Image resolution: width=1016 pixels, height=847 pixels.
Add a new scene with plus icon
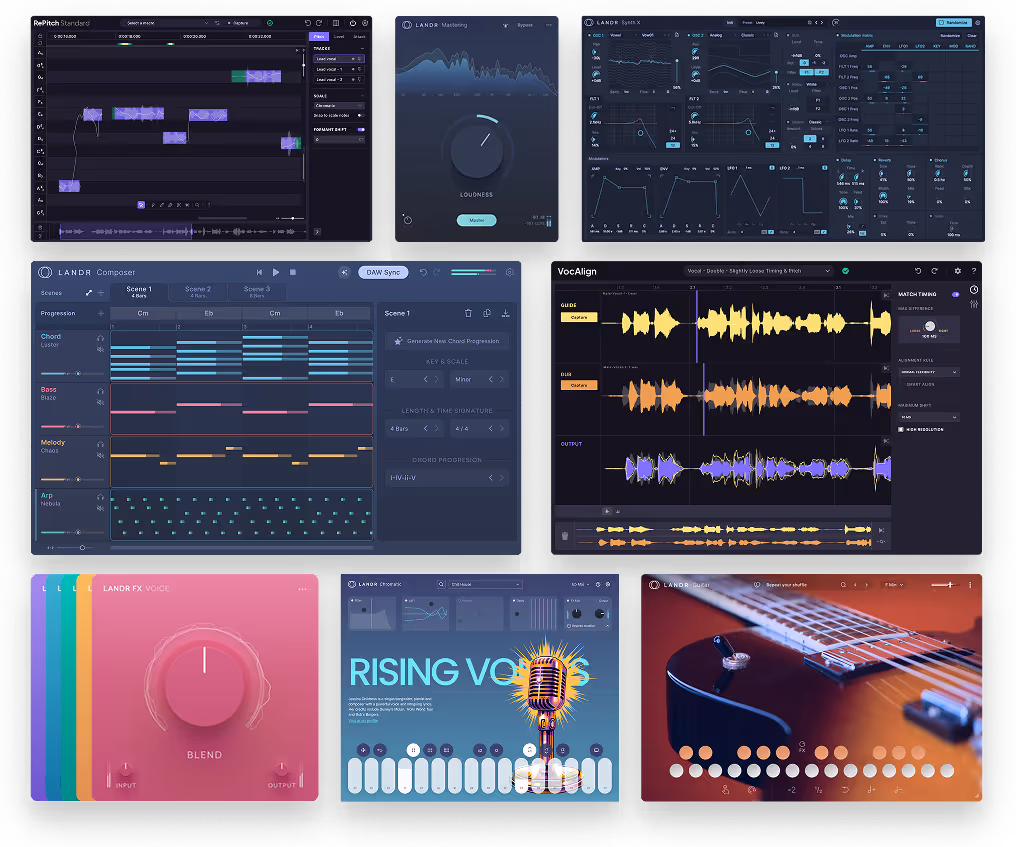click(100, 293)
